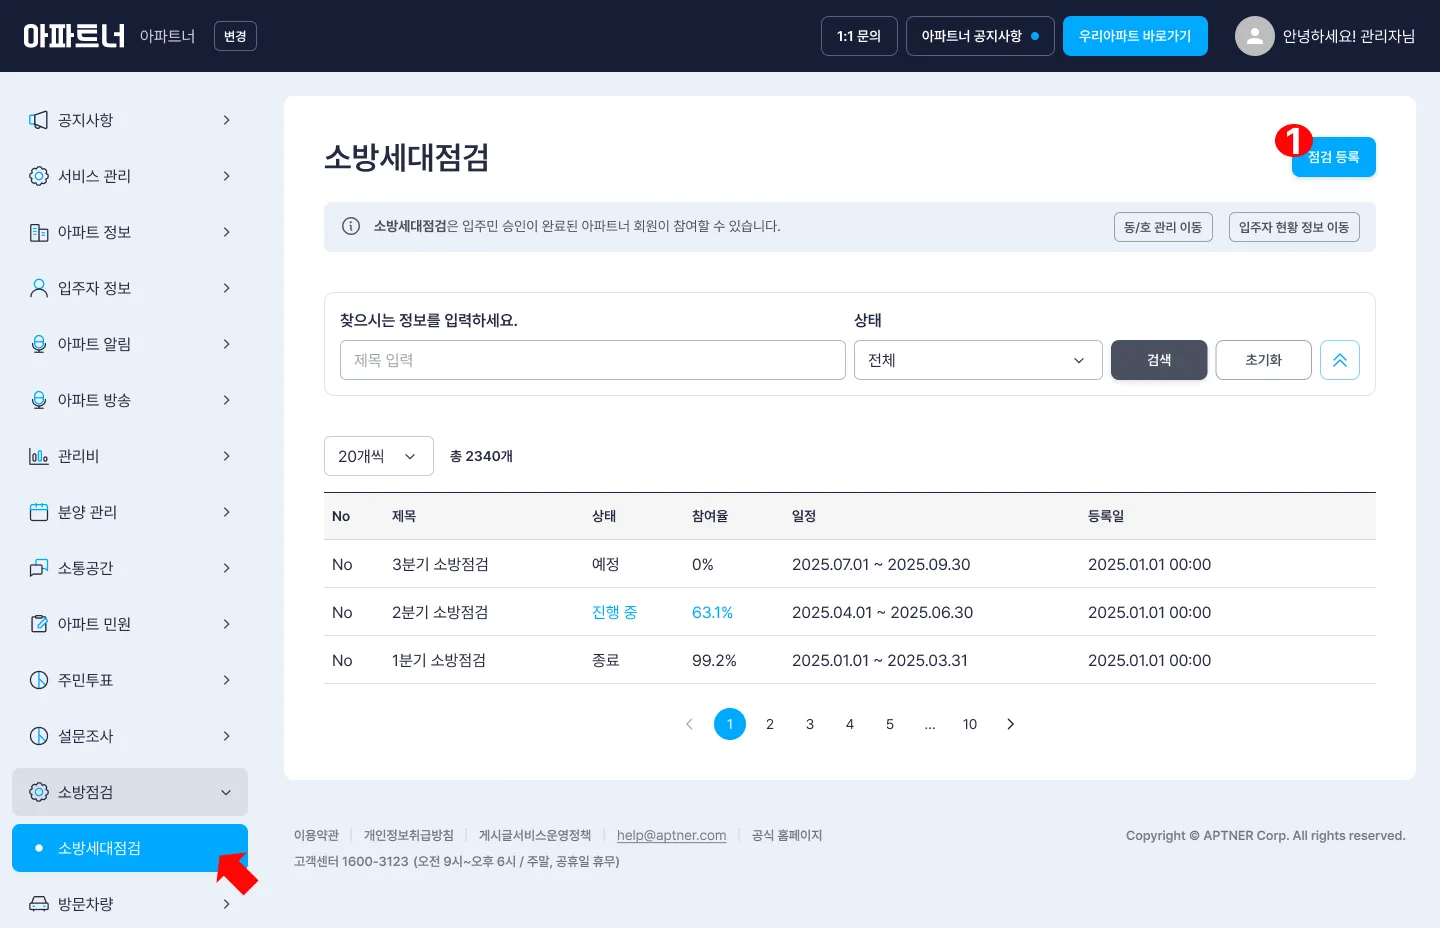Click the 1:1 문의 button
This screenshot has width=1440, height=928.
click(859, 36)
